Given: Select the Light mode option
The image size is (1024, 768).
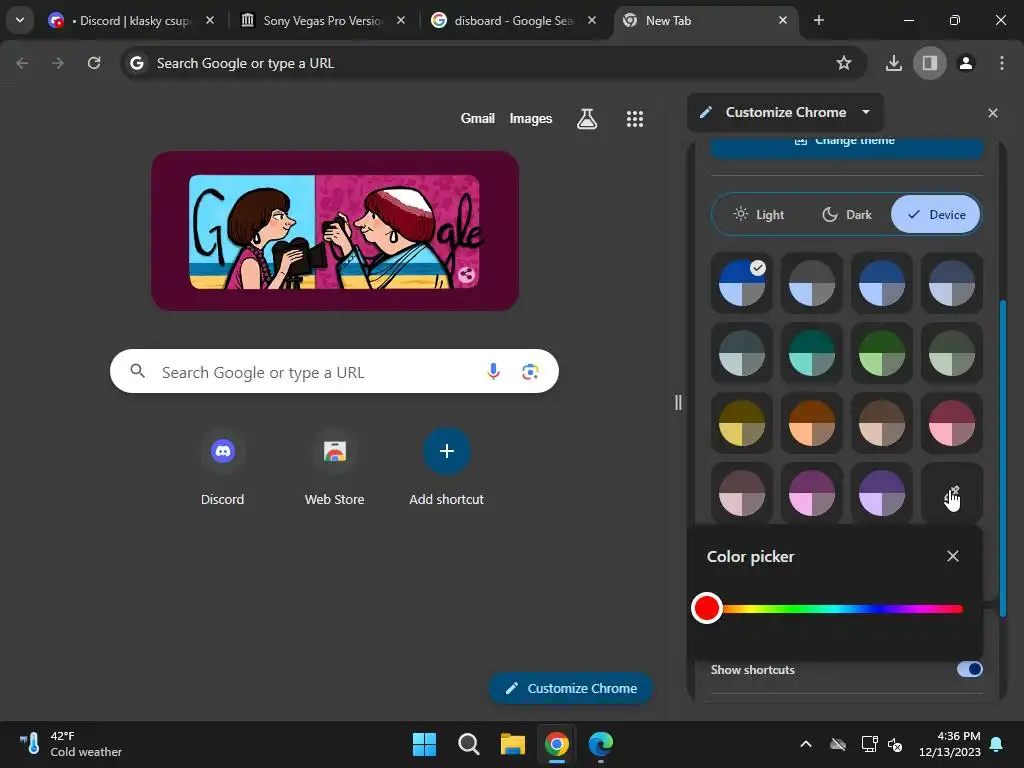Looking at the screenshot, I should pyautogui.click(x=760, y=214).
